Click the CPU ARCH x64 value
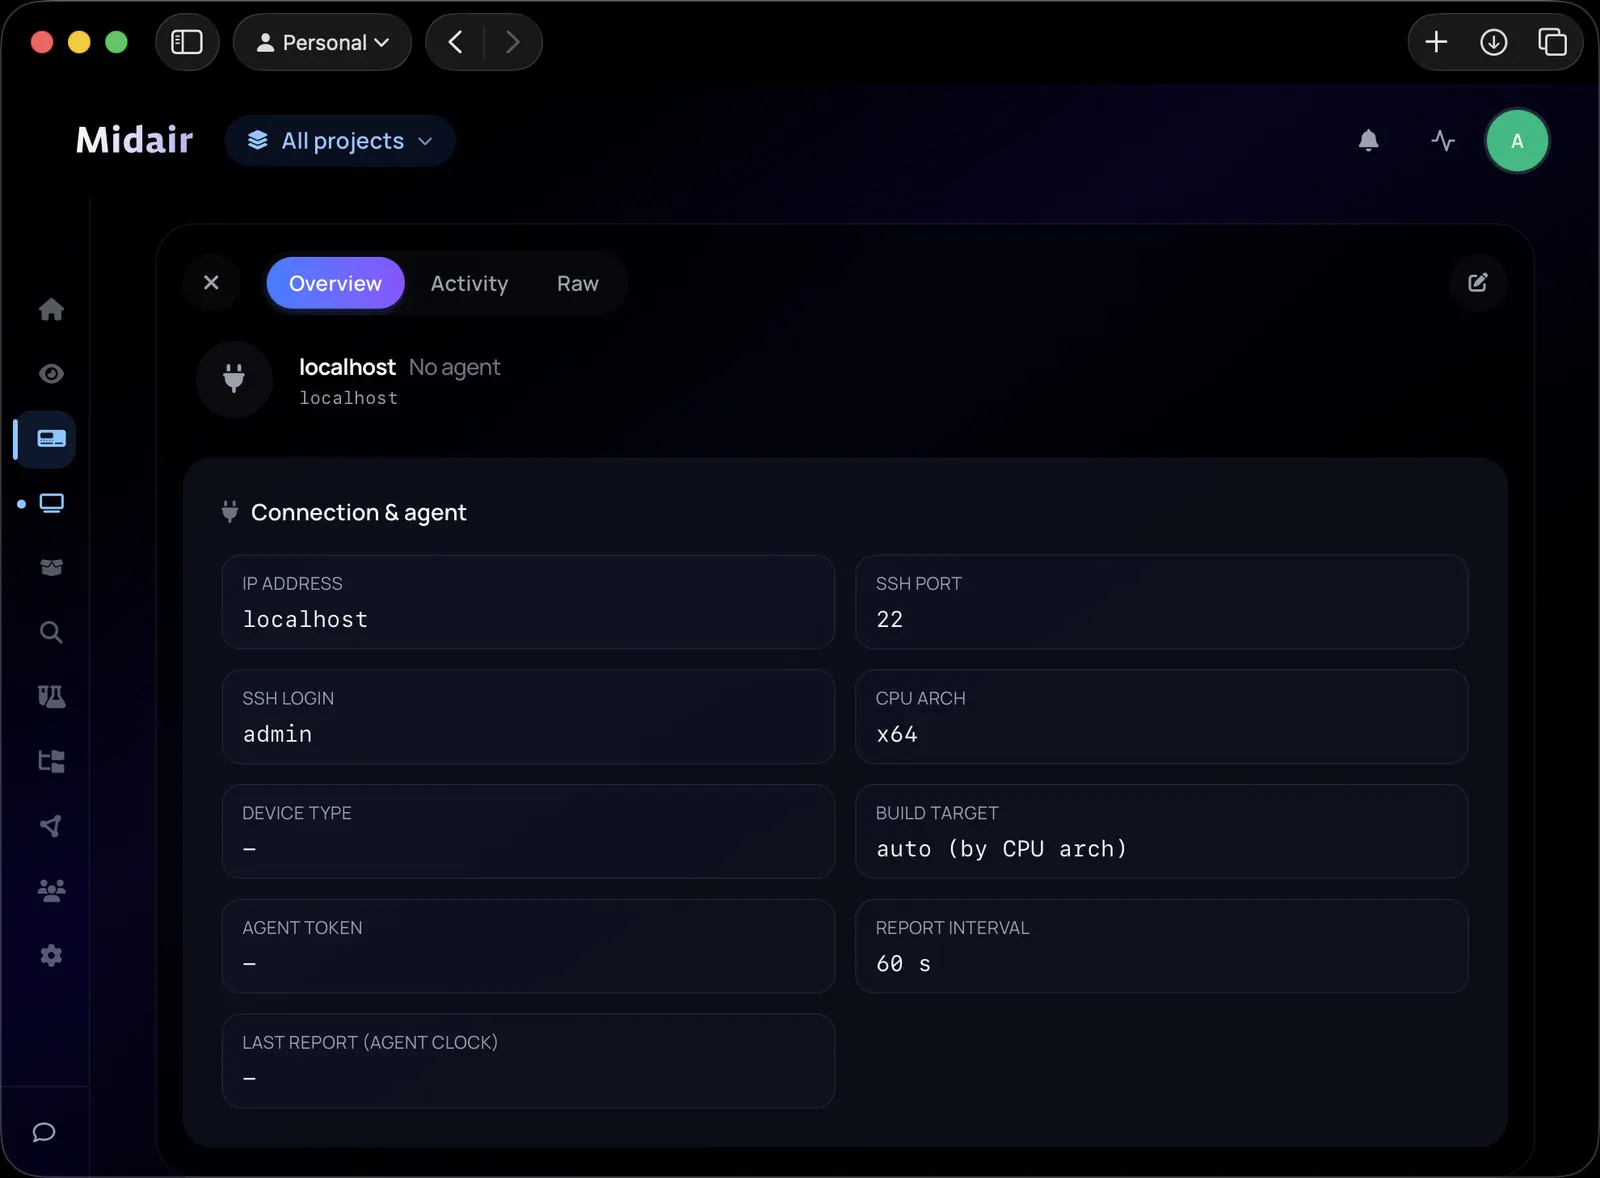This screenshot has width=1600, height=1178. (897, 734)
